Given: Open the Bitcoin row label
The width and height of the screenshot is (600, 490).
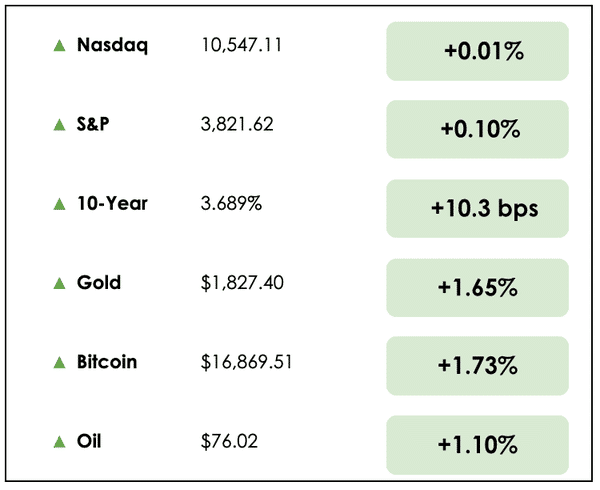Looking at the screenshot, I should 107,362.
